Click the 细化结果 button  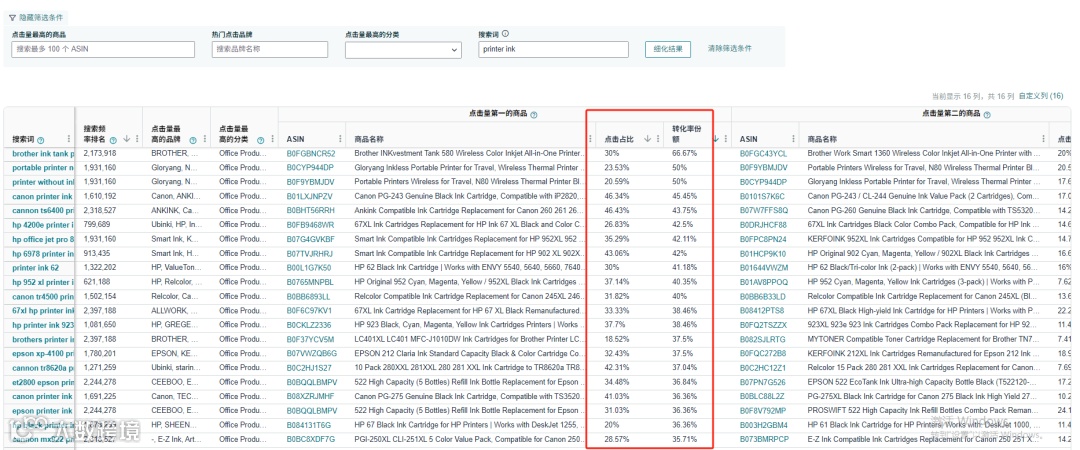coord(667,49)
